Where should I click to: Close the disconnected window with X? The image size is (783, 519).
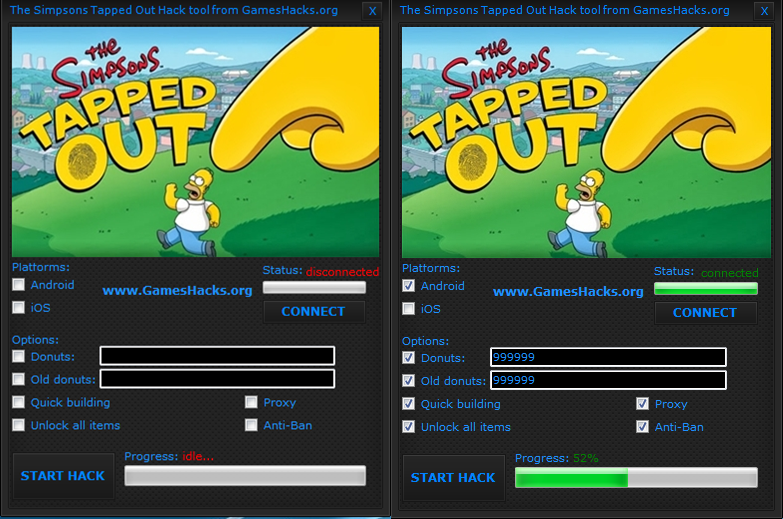pos(373,11)
